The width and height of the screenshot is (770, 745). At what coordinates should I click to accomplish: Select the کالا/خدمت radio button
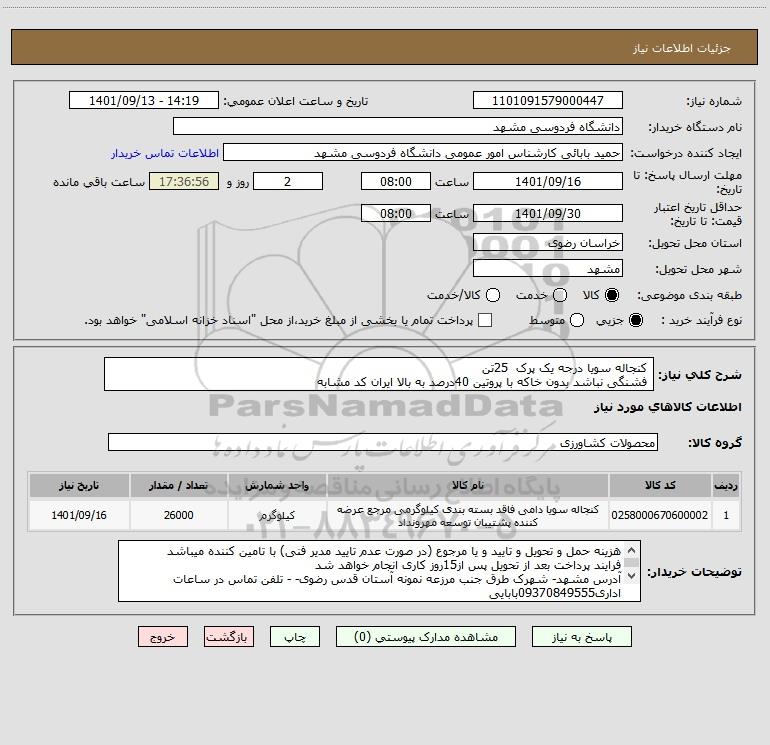click(x=493, y=295)
